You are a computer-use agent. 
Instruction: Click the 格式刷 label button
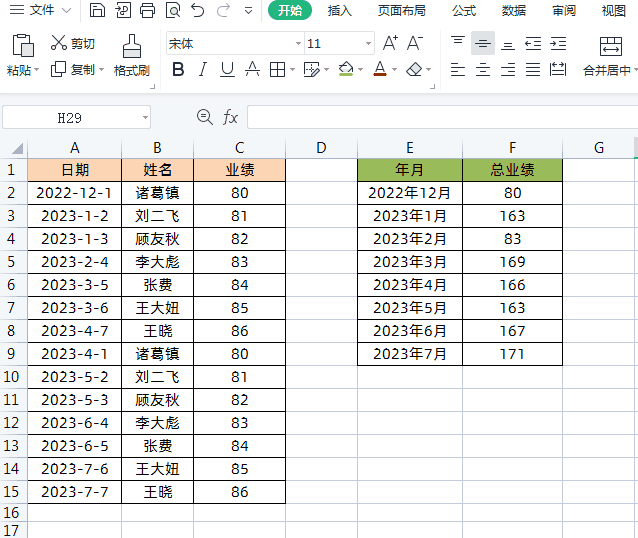(x=132, y=70)
